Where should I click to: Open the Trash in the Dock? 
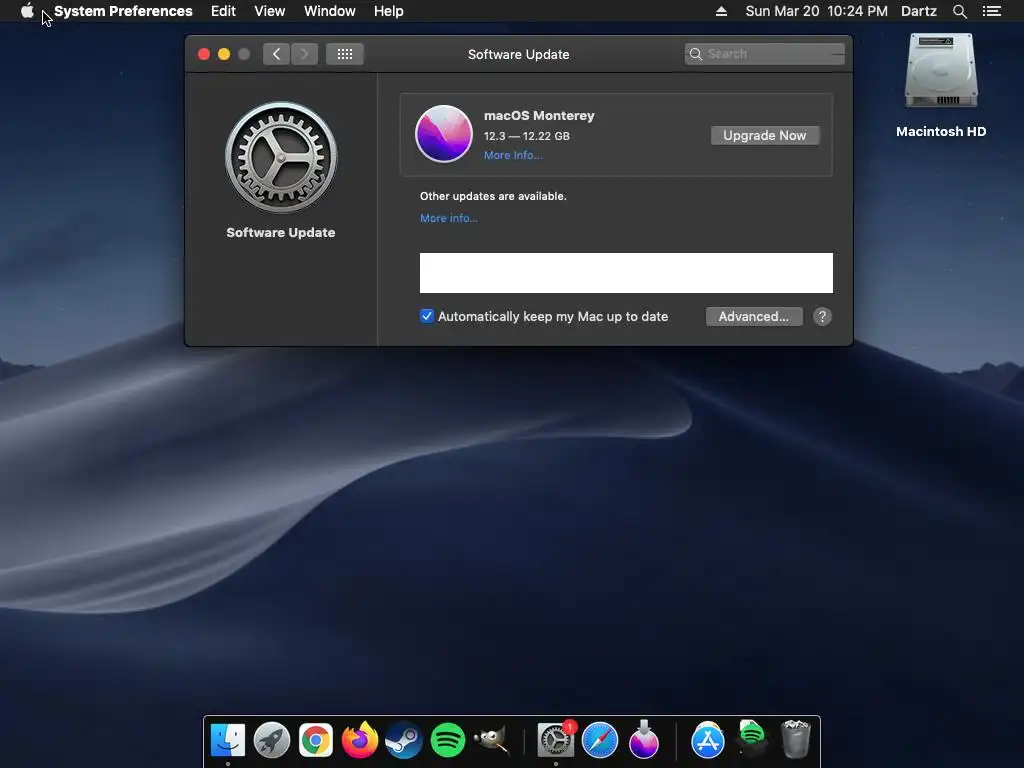click(795, 739)
